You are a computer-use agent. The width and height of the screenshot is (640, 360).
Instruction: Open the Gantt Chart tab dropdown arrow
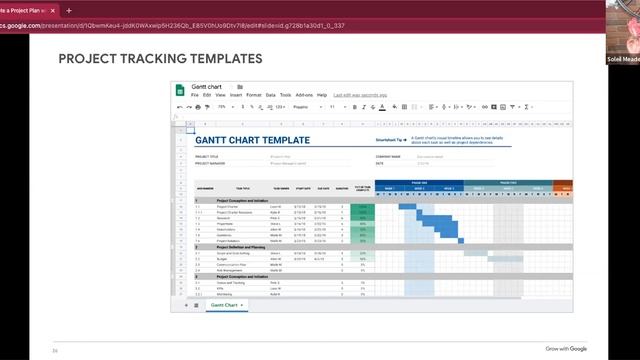242,305
